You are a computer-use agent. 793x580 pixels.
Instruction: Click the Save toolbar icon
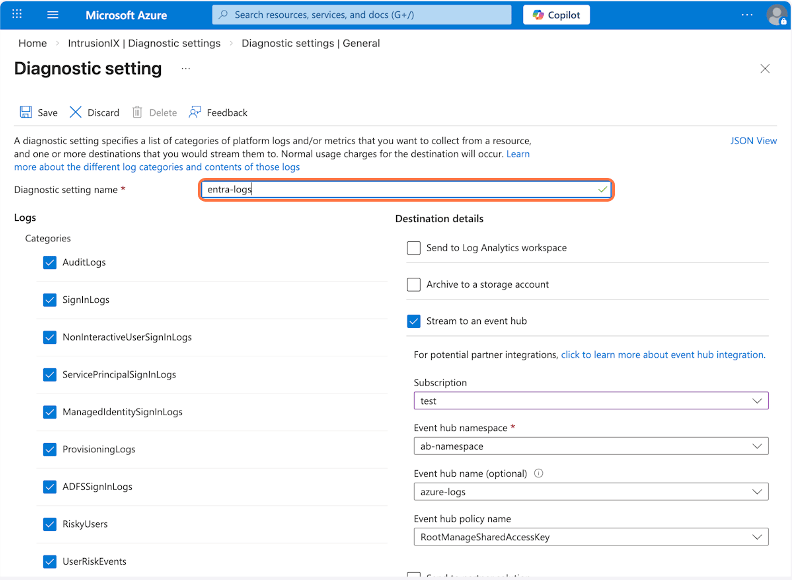tap(25, 112)
